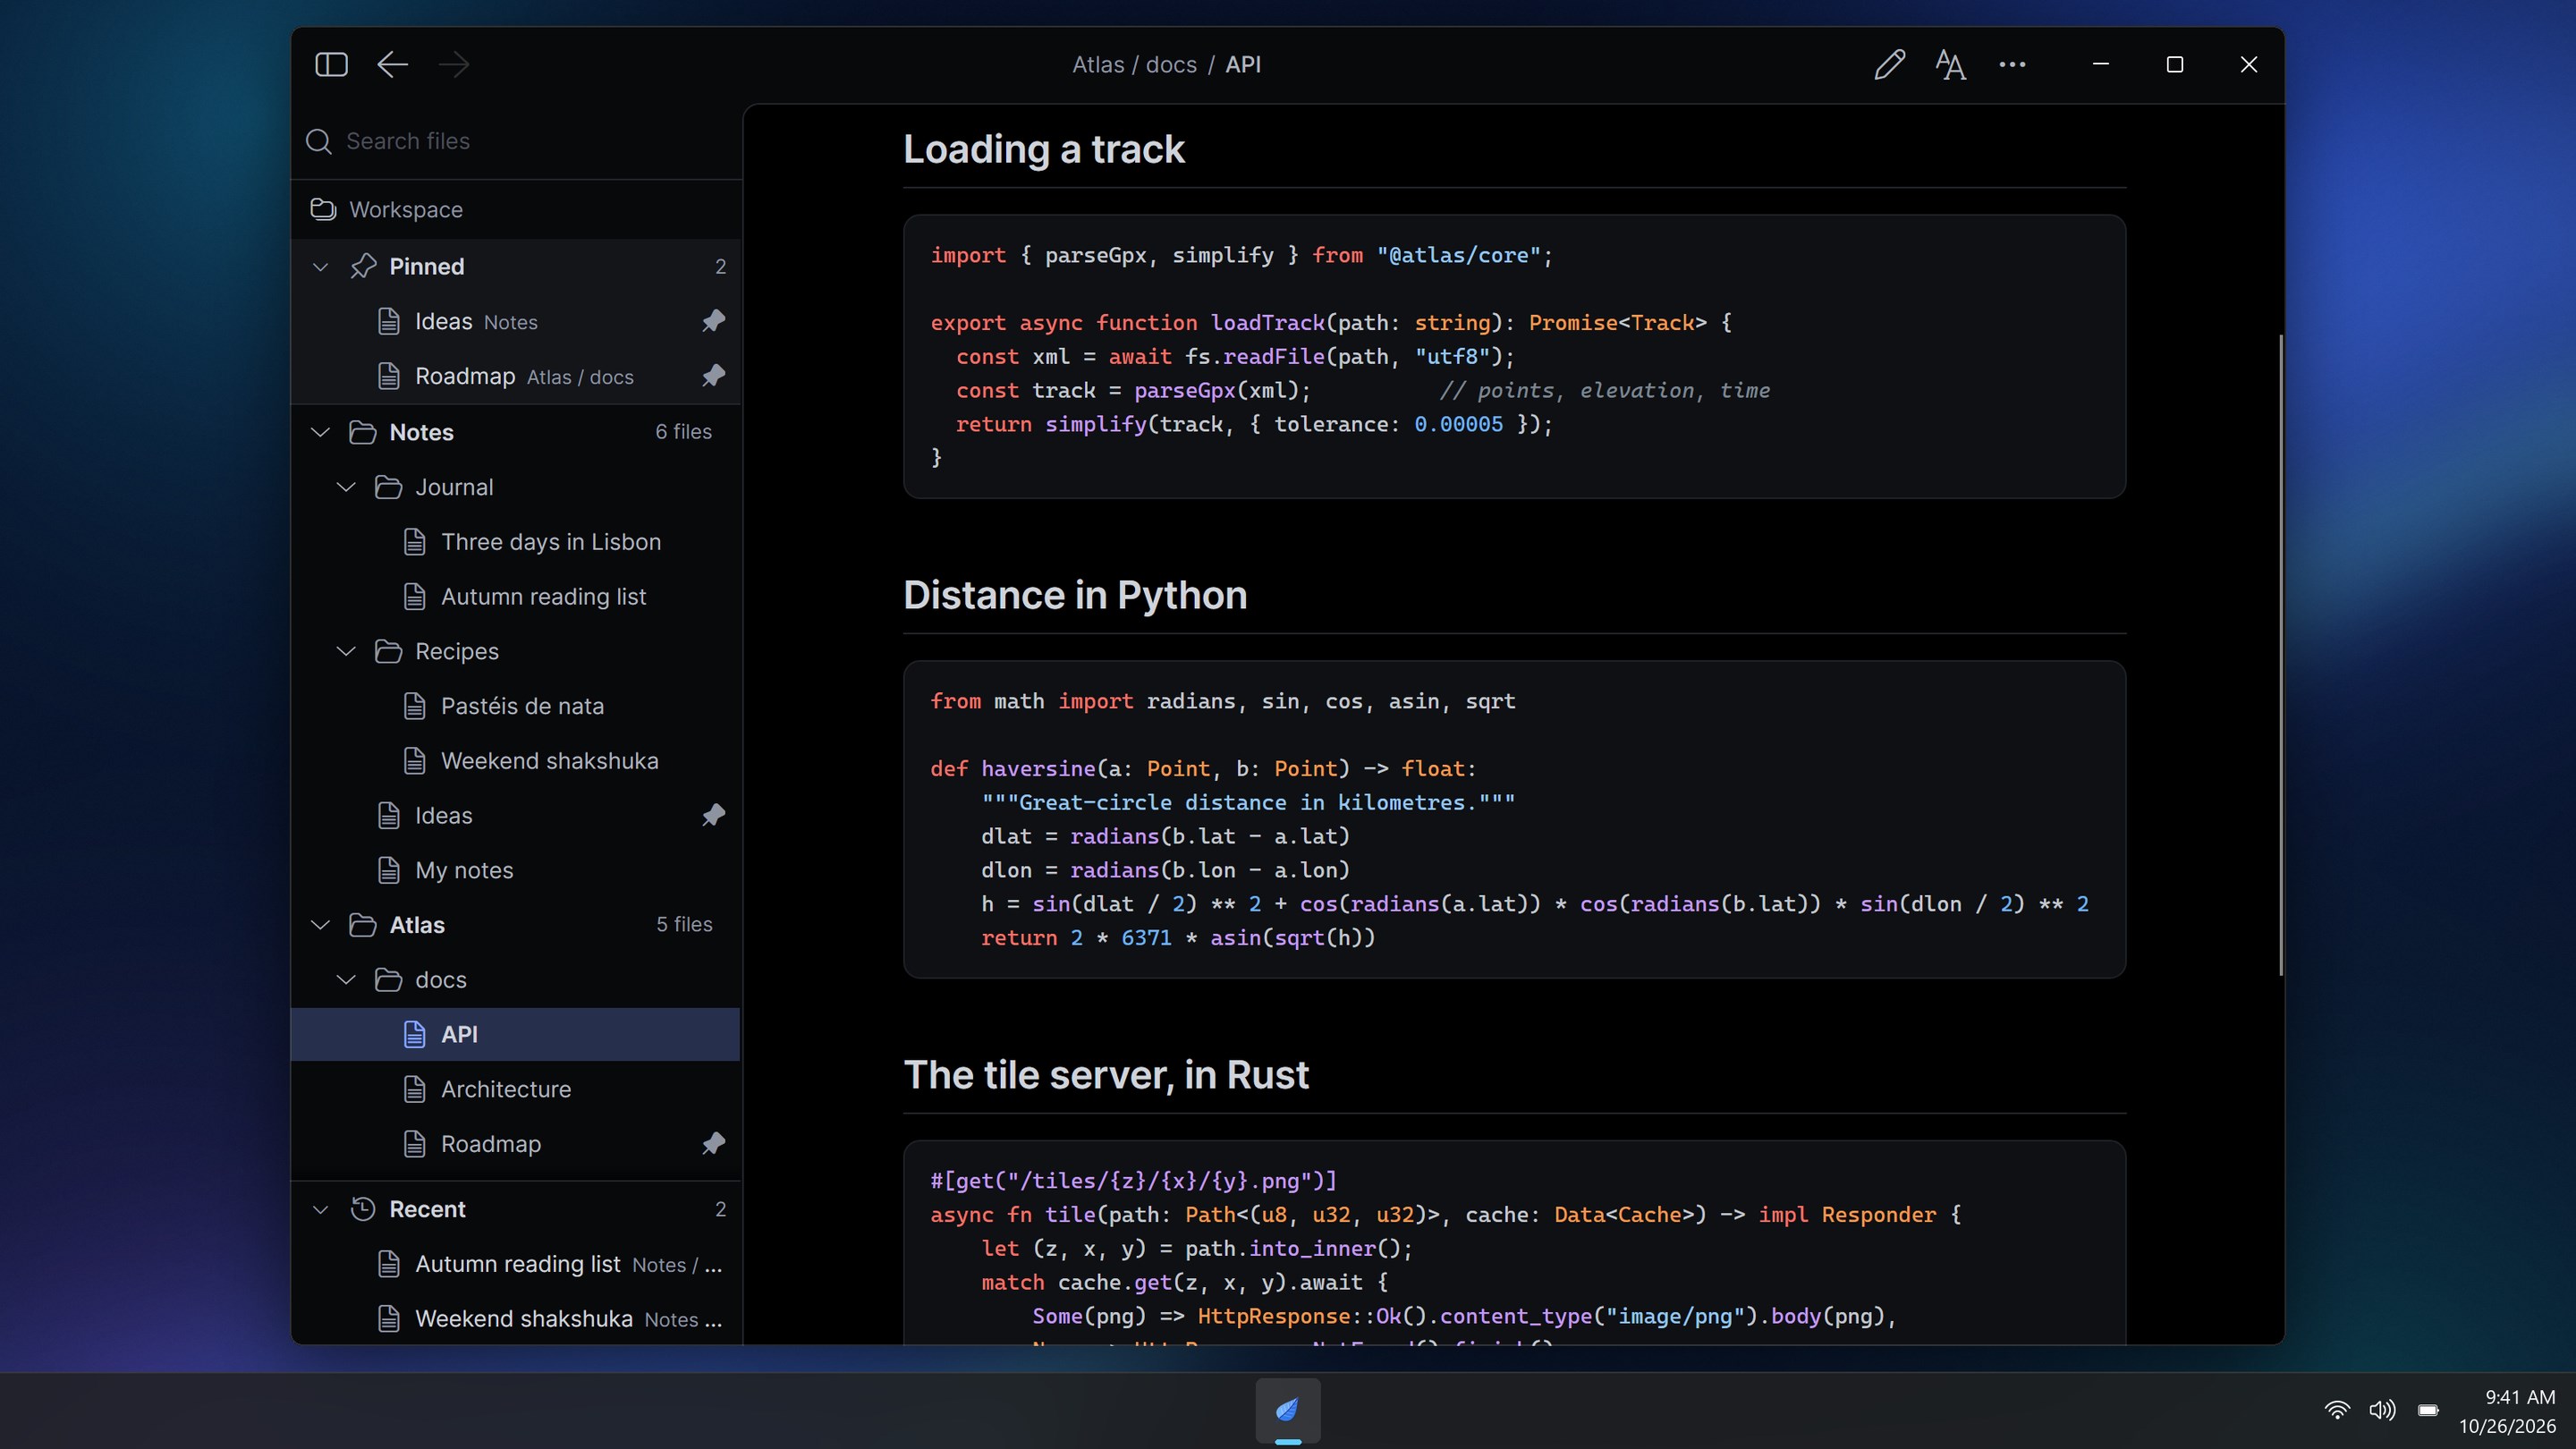This screenshot has height=1449, width=2576.
Task: Open edit mode with the pencil icon
Action: click(x=1889, y=65)
